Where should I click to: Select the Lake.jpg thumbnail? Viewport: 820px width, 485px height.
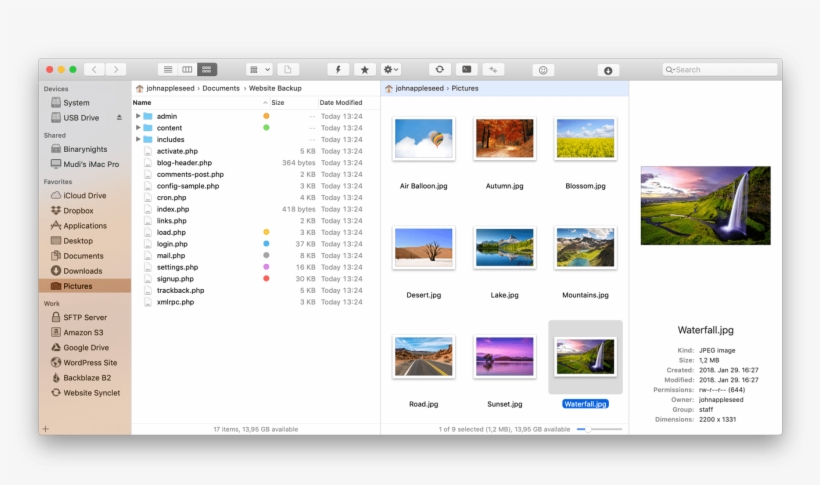tap(504, 249)
